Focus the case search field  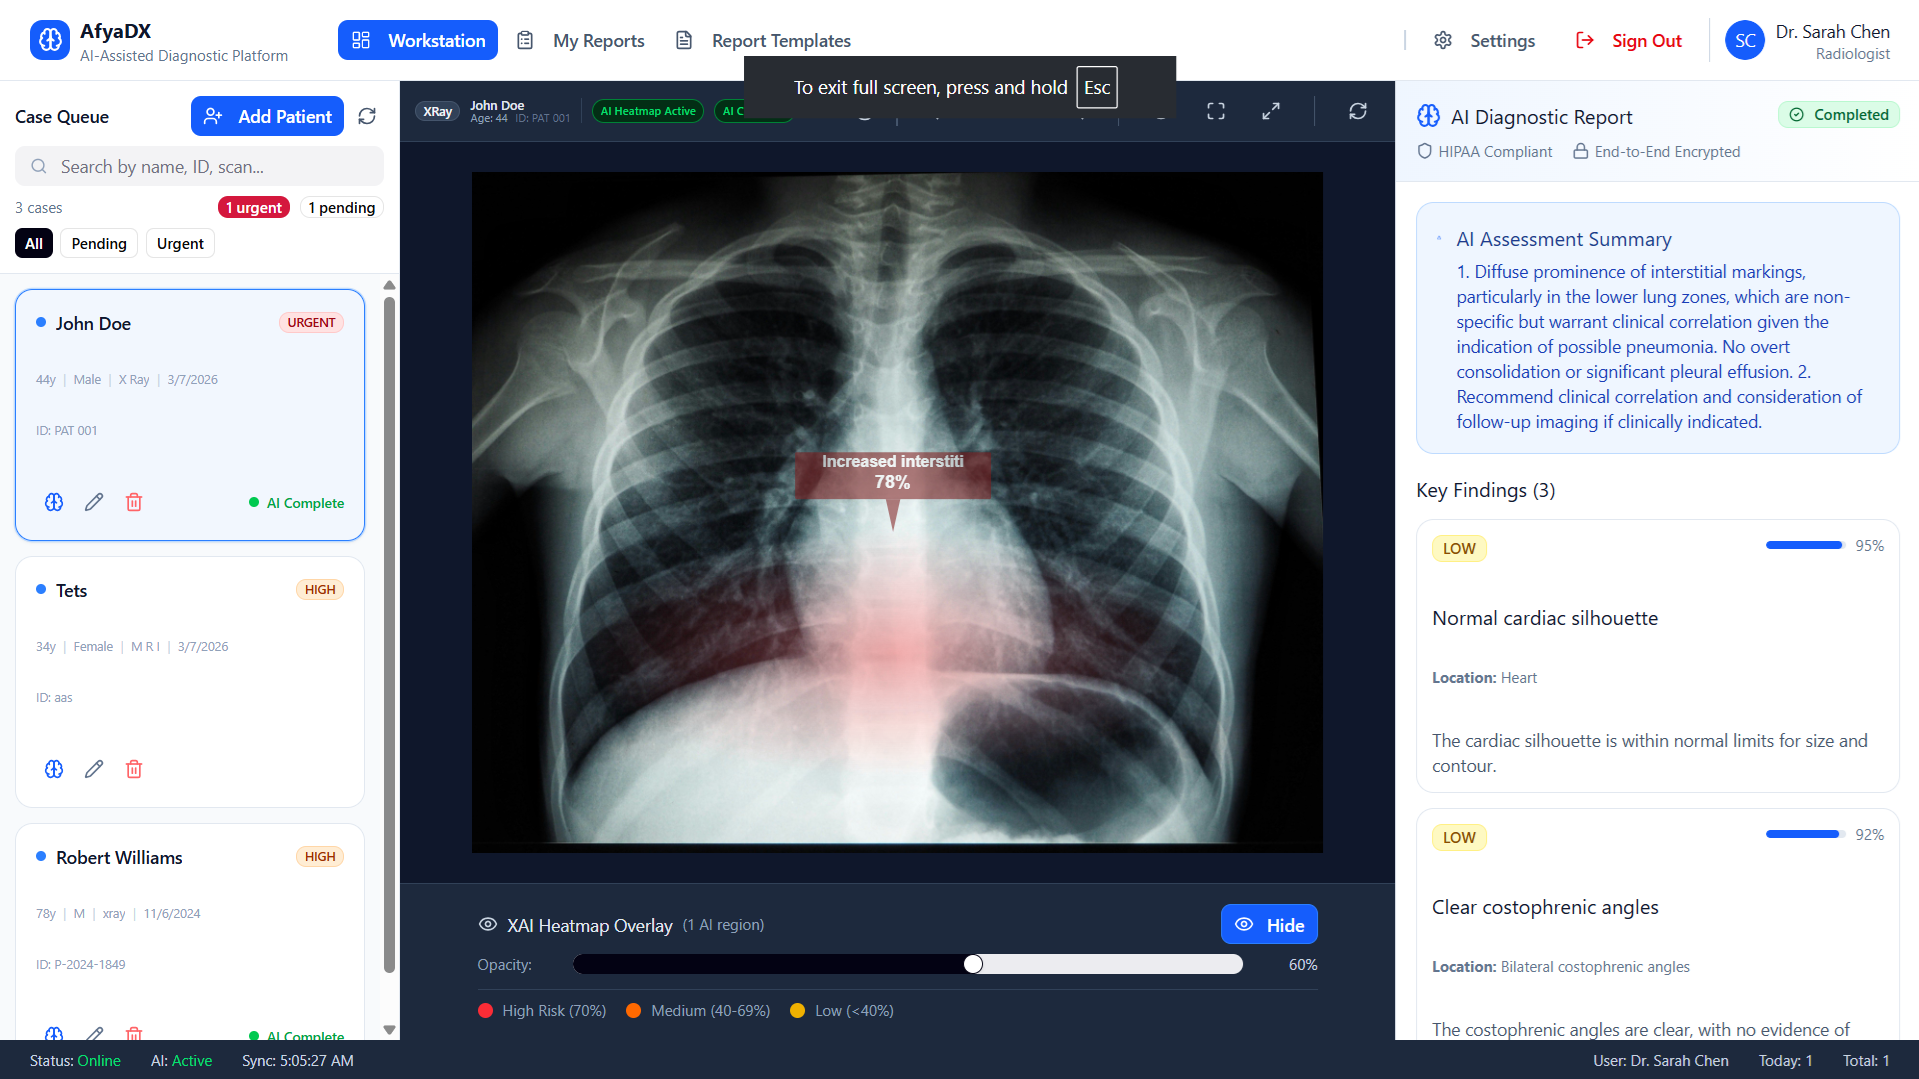click(199, 166)
